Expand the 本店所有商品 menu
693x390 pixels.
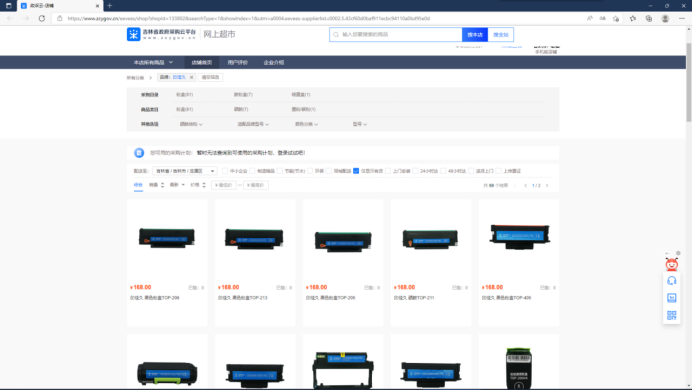point(153,62)
